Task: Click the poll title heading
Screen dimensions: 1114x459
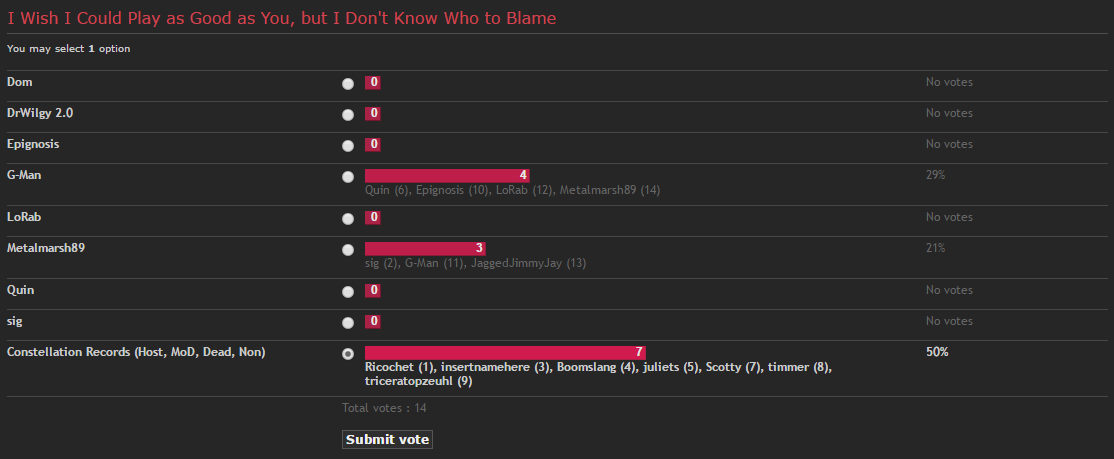Action: (x=281, y=18)
